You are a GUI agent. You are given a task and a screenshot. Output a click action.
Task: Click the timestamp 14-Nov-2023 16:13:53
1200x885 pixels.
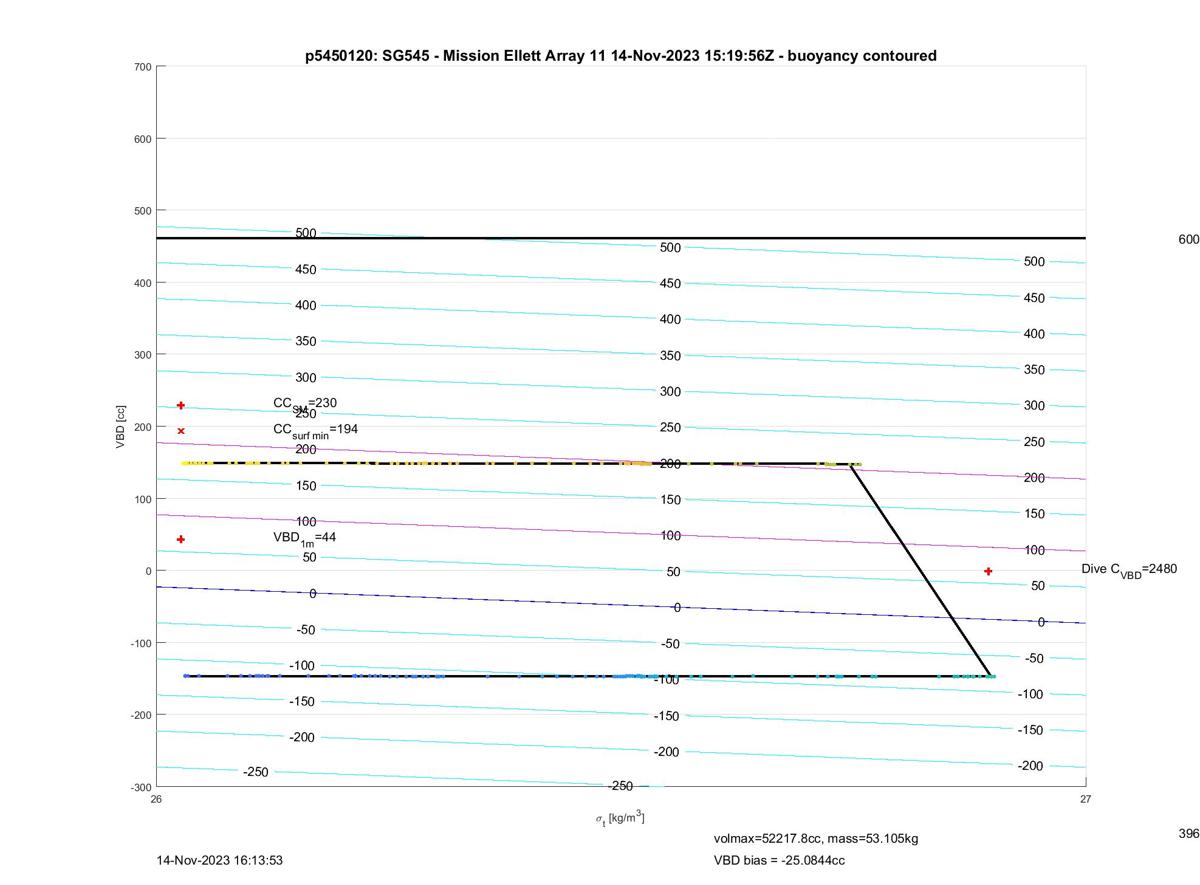(220, 860)
